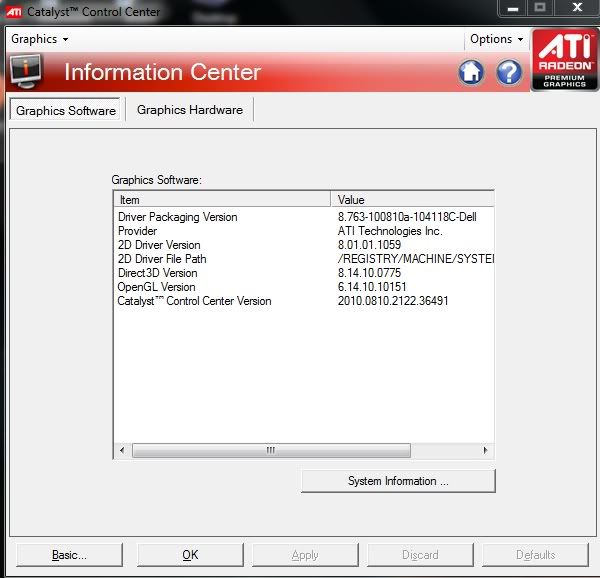Minimize the Catalyst Control Center window

(513, 8)
